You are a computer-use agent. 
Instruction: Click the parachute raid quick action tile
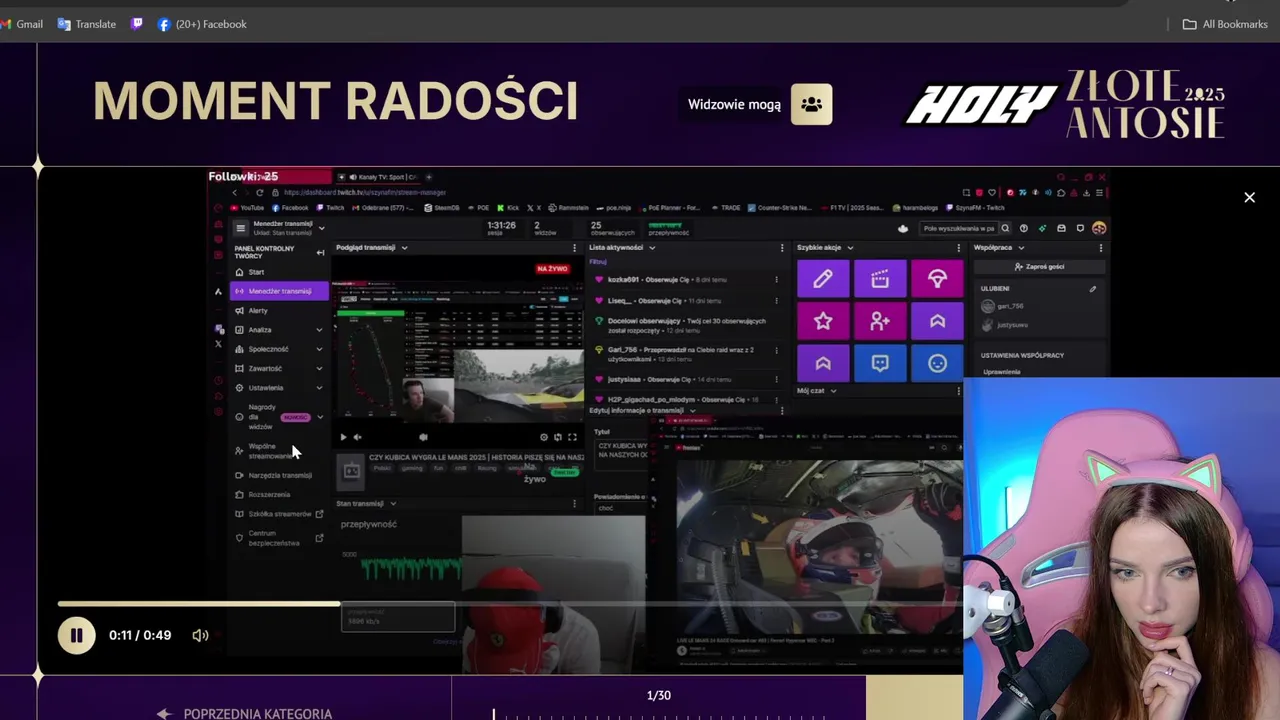pyautogui.click(x=937, y=279)
